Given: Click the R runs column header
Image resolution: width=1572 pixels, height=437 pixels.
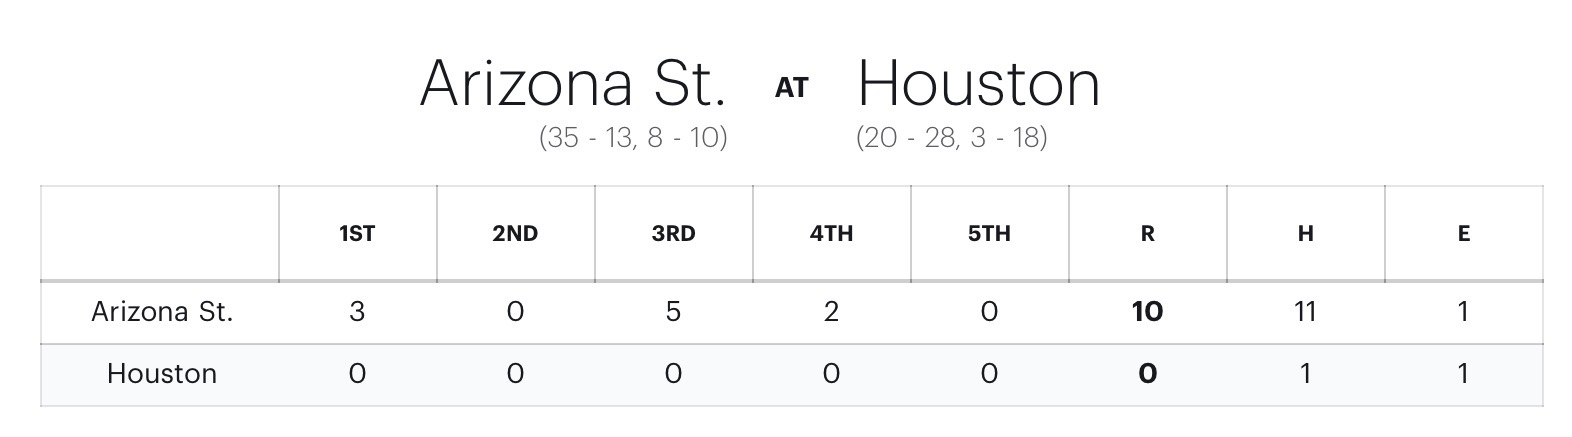Looking at the screenshot, I should 1147,234.
